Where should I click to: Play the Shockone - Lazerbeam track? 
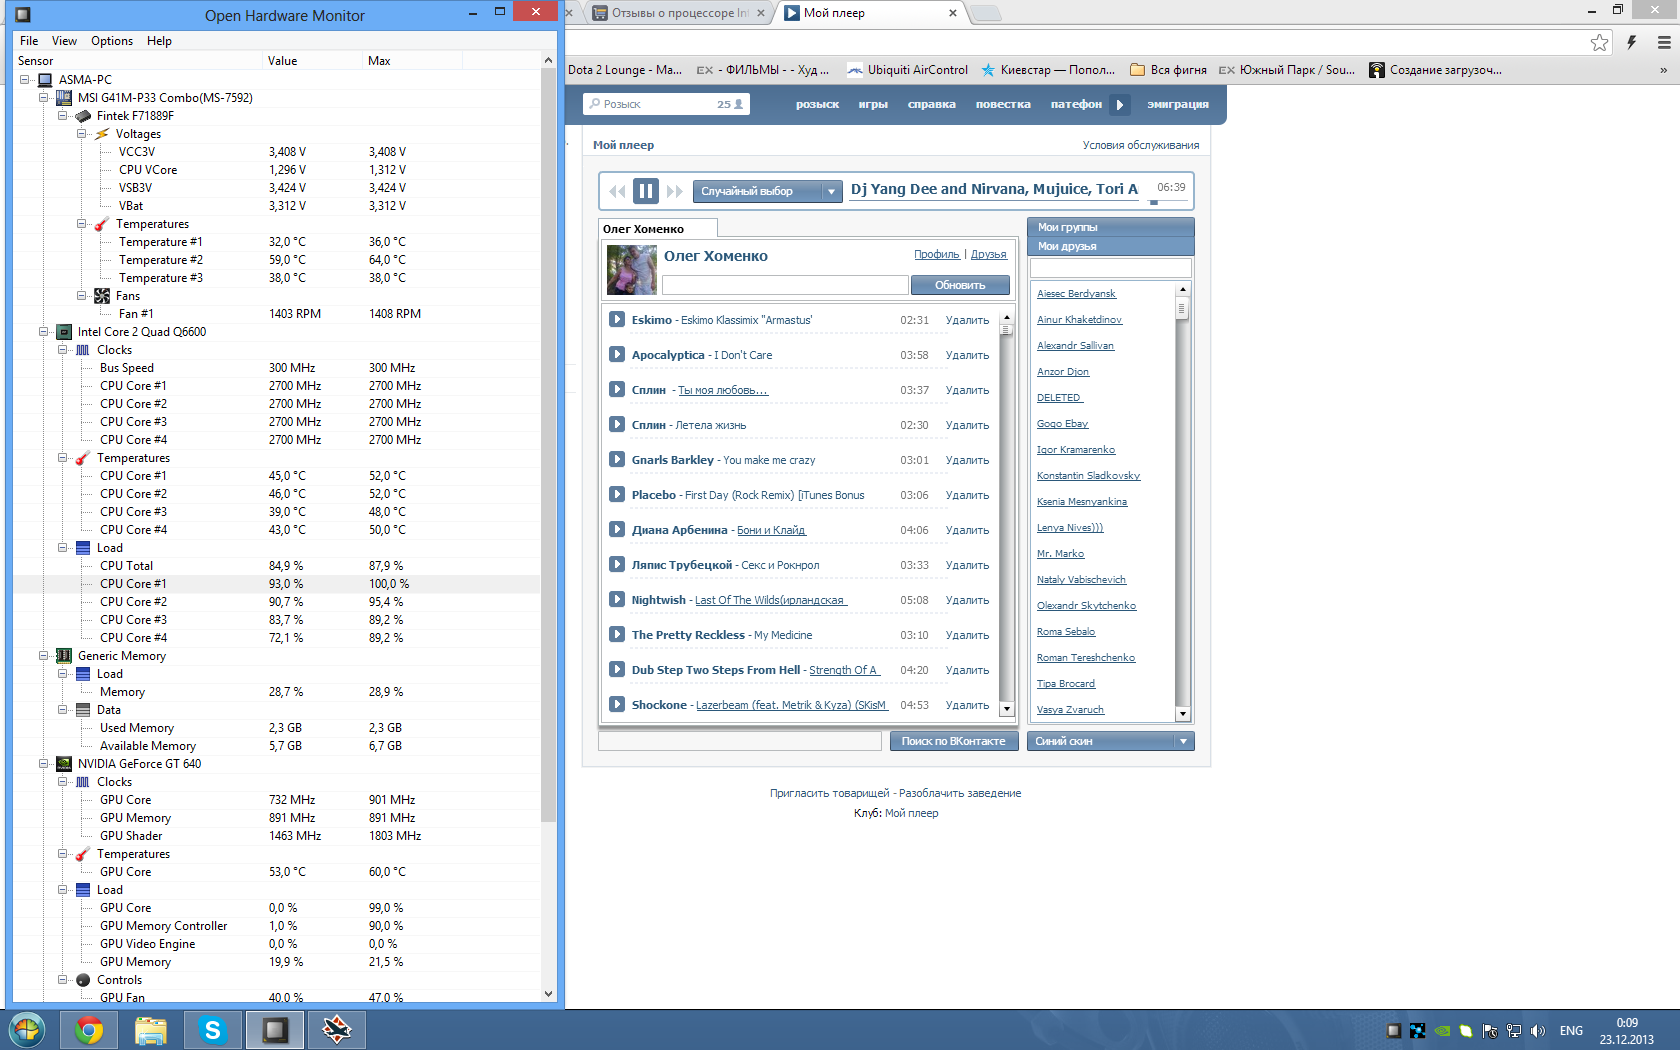tap(617, 704)
